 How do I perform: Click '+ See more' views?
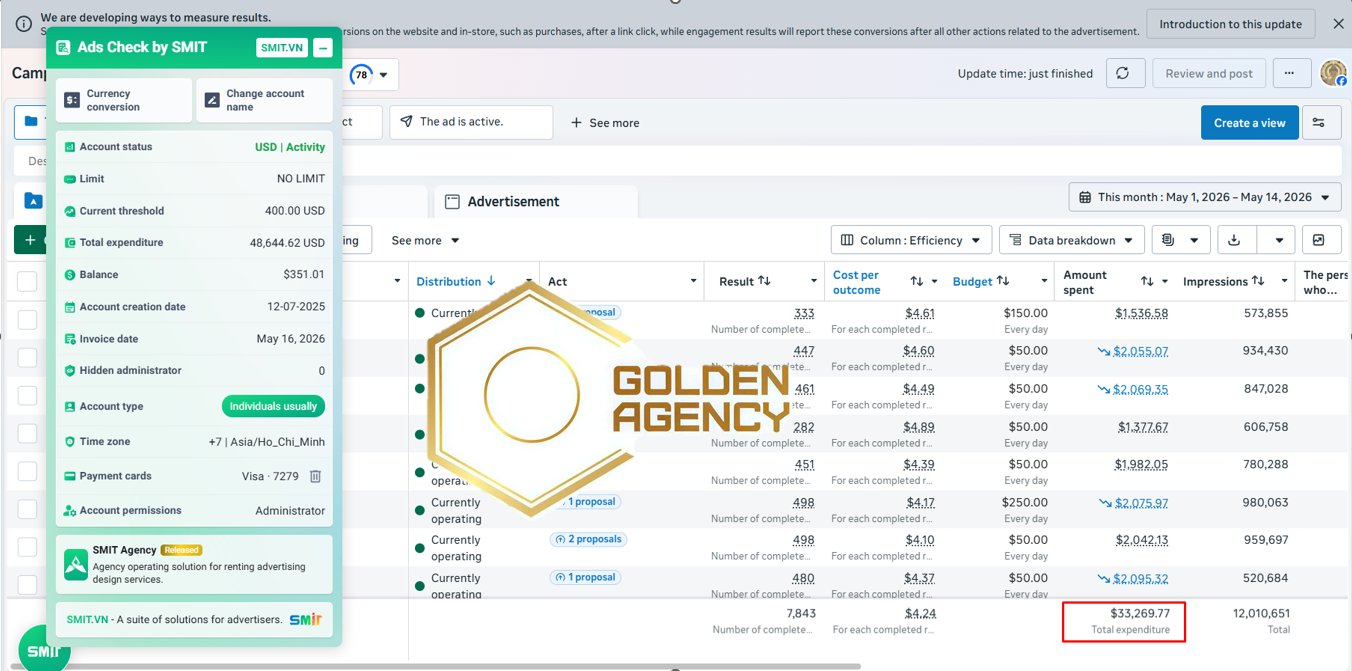click(605, 123)
